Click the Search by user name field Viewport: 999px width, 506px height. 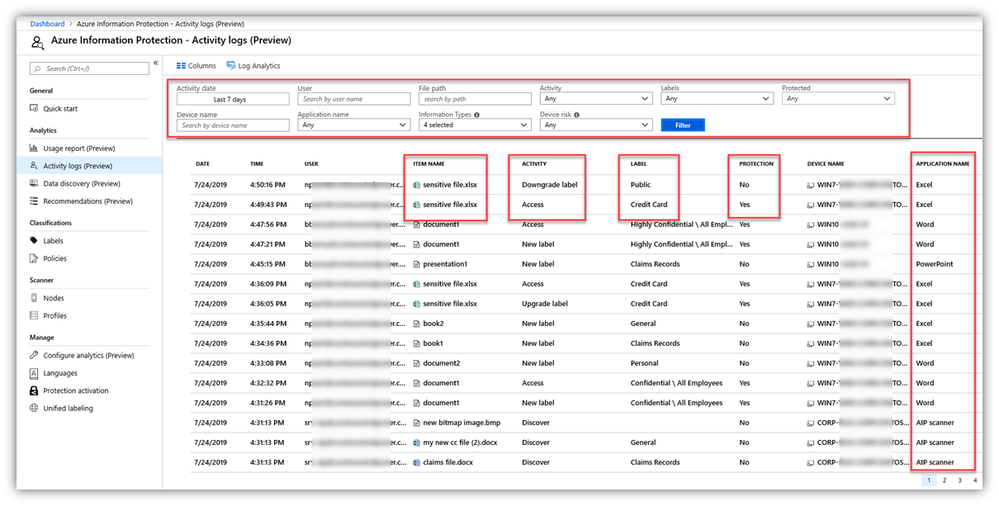tap(354, 99)
